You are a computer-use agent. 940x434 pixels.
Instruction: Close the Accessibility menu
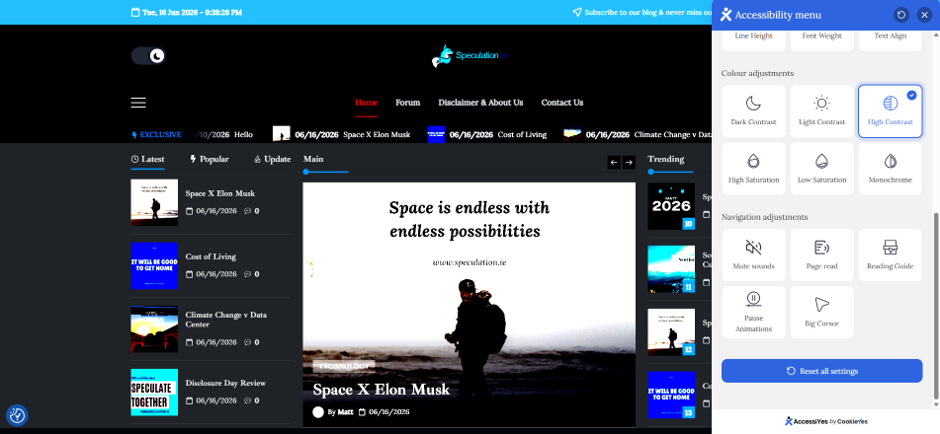tap(924, 15)
